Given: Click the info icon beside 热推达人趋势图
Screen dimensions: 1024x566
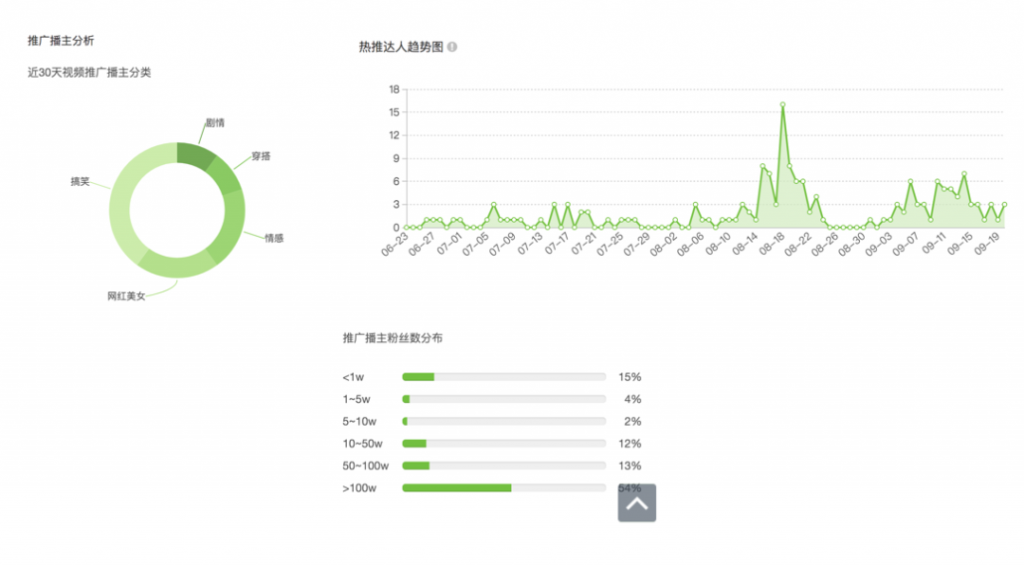Looking at the screenshot, I should coord(453,47).
